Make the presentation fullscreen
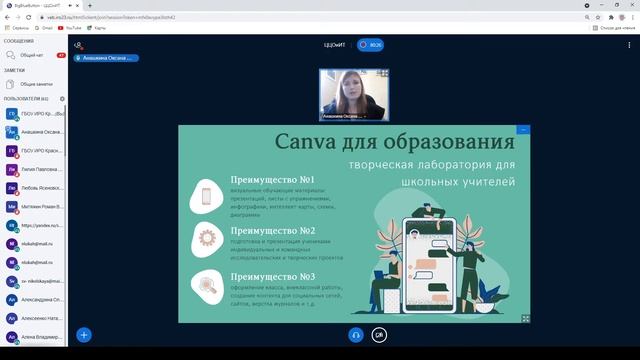This screenshot has height=360, width=640. [525, 318]
